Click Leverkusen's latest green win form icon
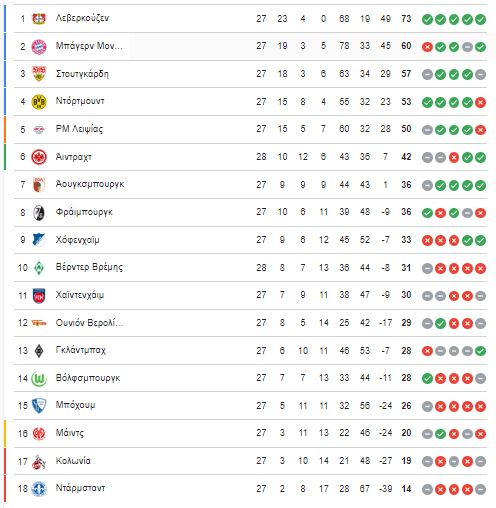The image size is (496, 508). [x=480, y=19]
